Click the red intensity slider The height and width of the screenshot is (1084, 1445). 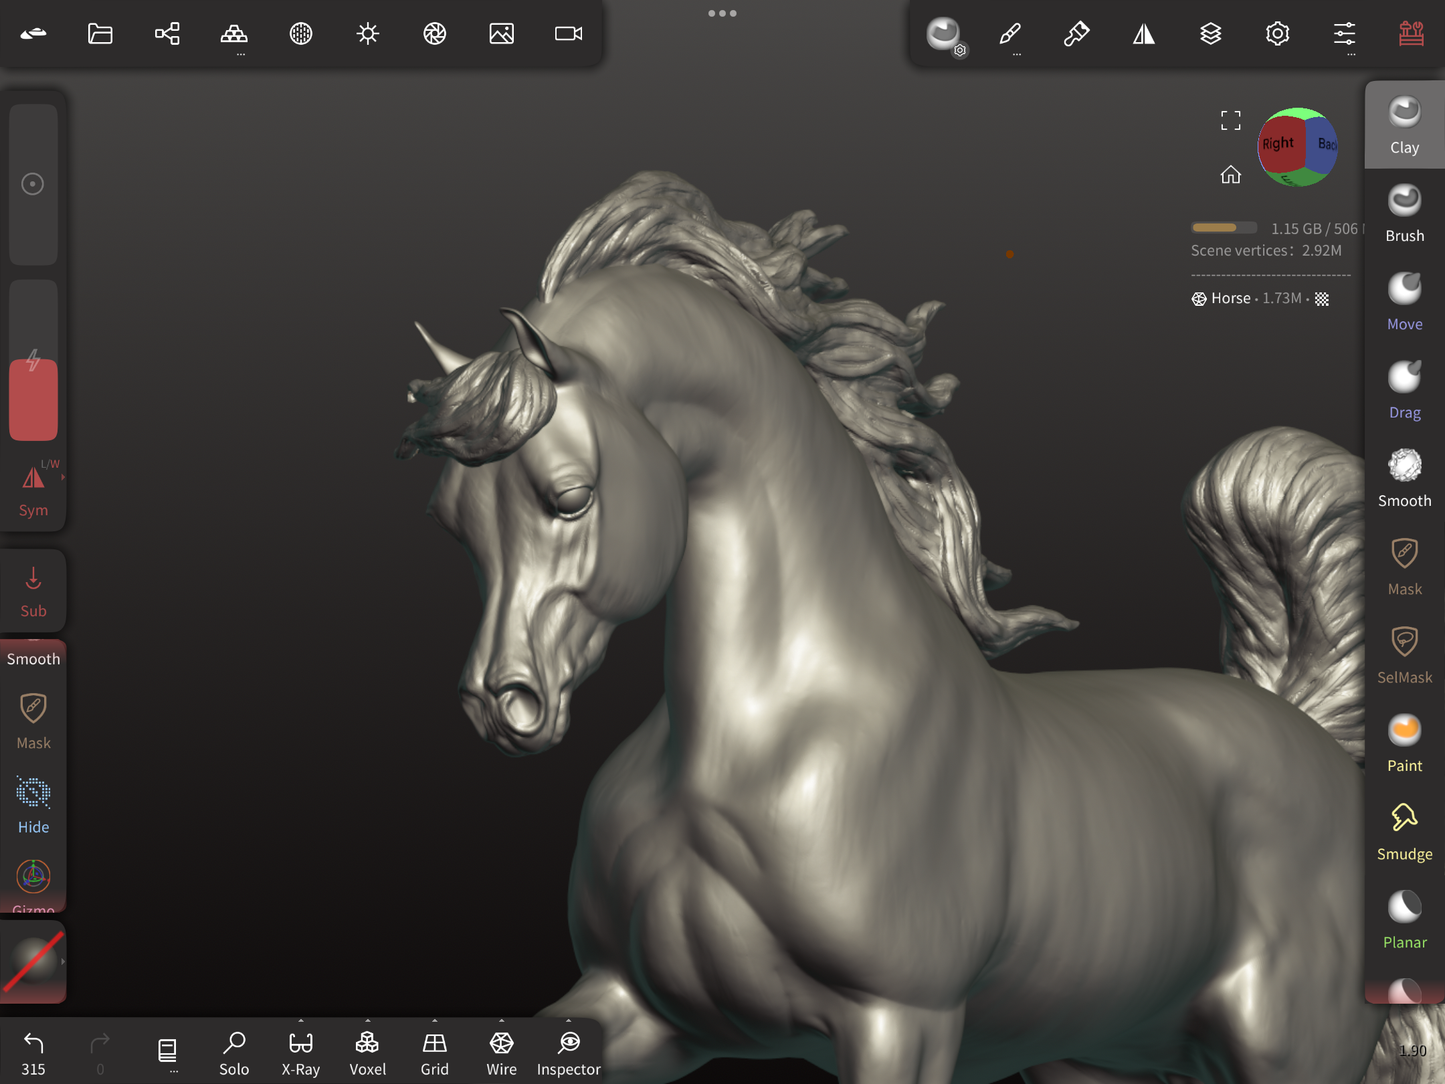pos(33,400)
